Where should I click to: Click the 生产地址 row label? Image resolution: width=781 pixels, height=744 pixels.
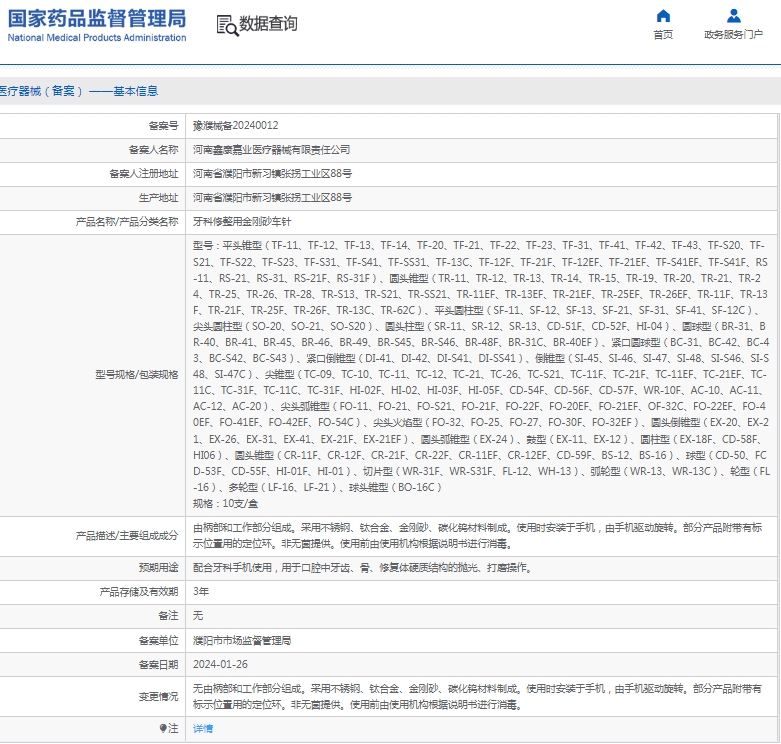point(158,198)
